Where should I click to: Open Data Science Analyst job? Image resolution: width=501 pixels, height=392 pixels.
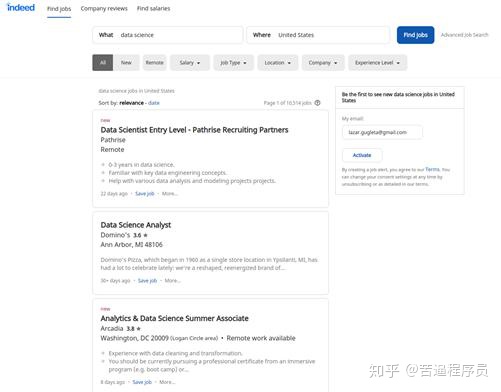click(136, 225)
